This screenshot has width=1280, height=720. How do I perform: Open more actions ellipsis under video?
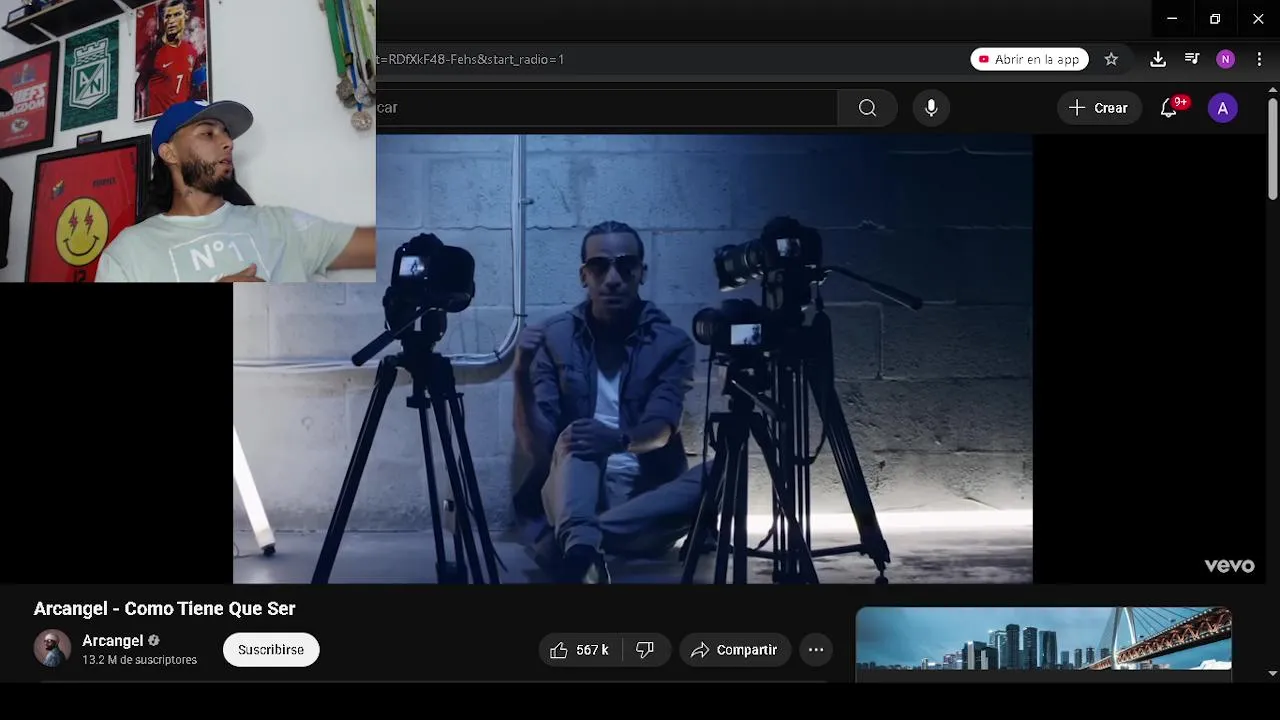pyautogui.click(x=816, y=650)
